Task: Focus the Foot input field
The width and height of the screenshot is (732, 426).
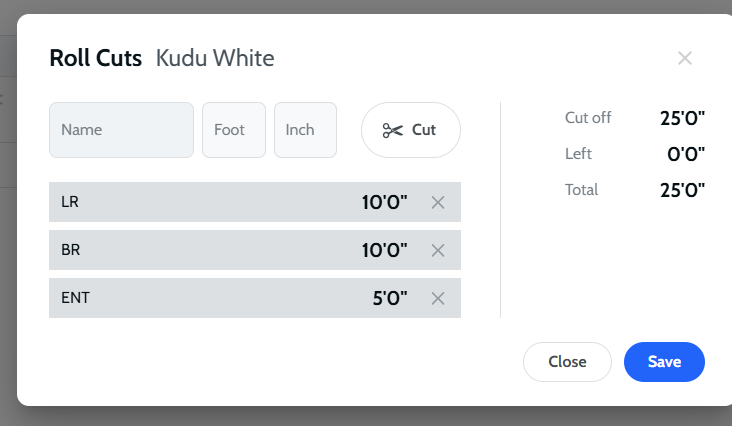Action: point(233,130)
